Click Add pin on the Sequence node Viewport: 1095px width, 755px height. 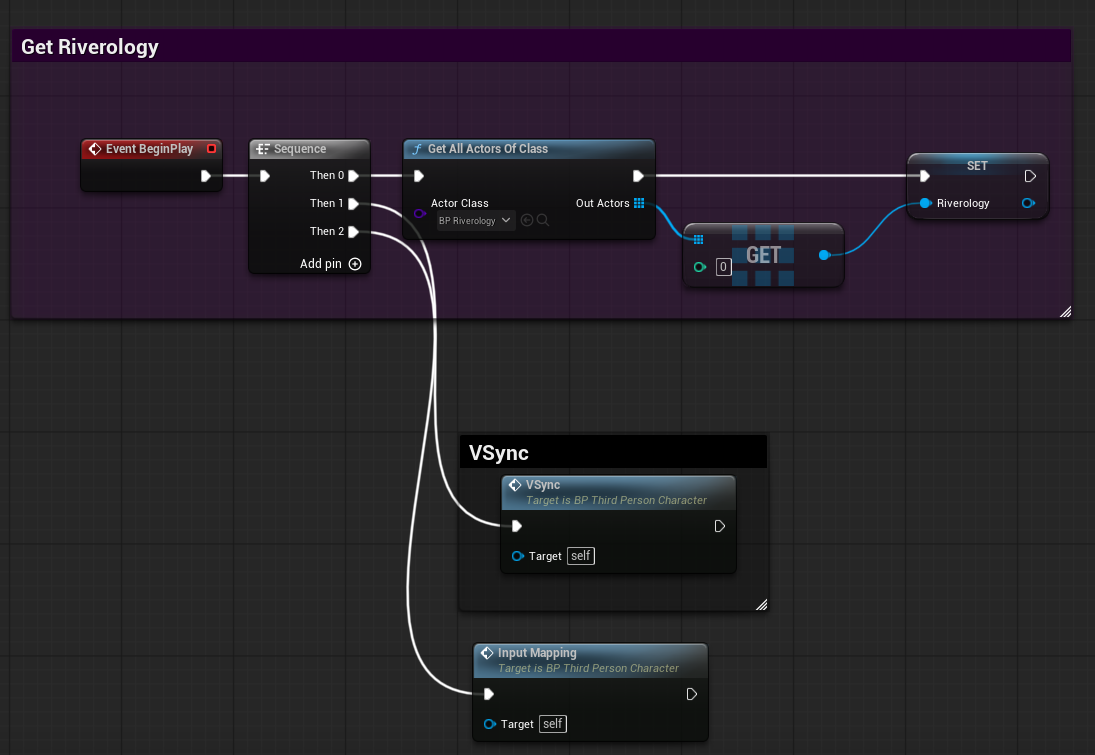tap(355, 263)
